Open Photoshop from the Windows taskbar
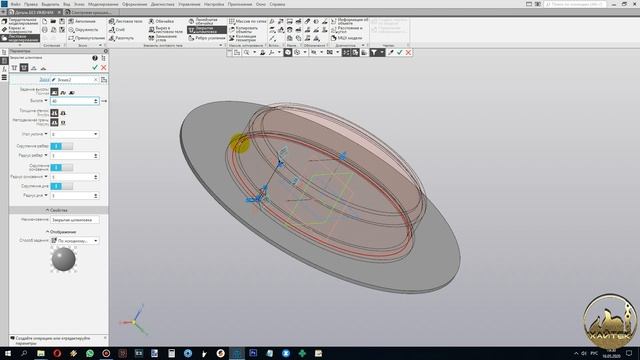The image size is (640, 360). click(x=253, y=353)
